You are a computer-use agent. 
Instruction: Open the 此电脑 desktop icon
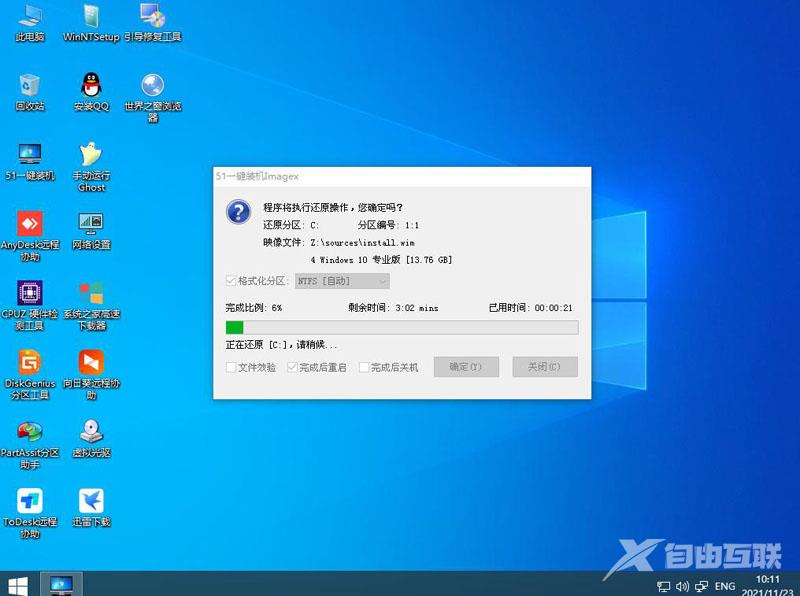coord(30,23)
